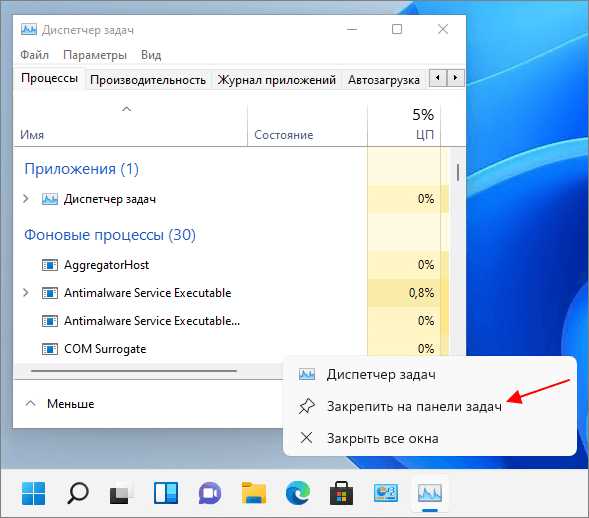Open Widgets panel from taskbar
Viewport: 589px width, 518px height.
166,493
